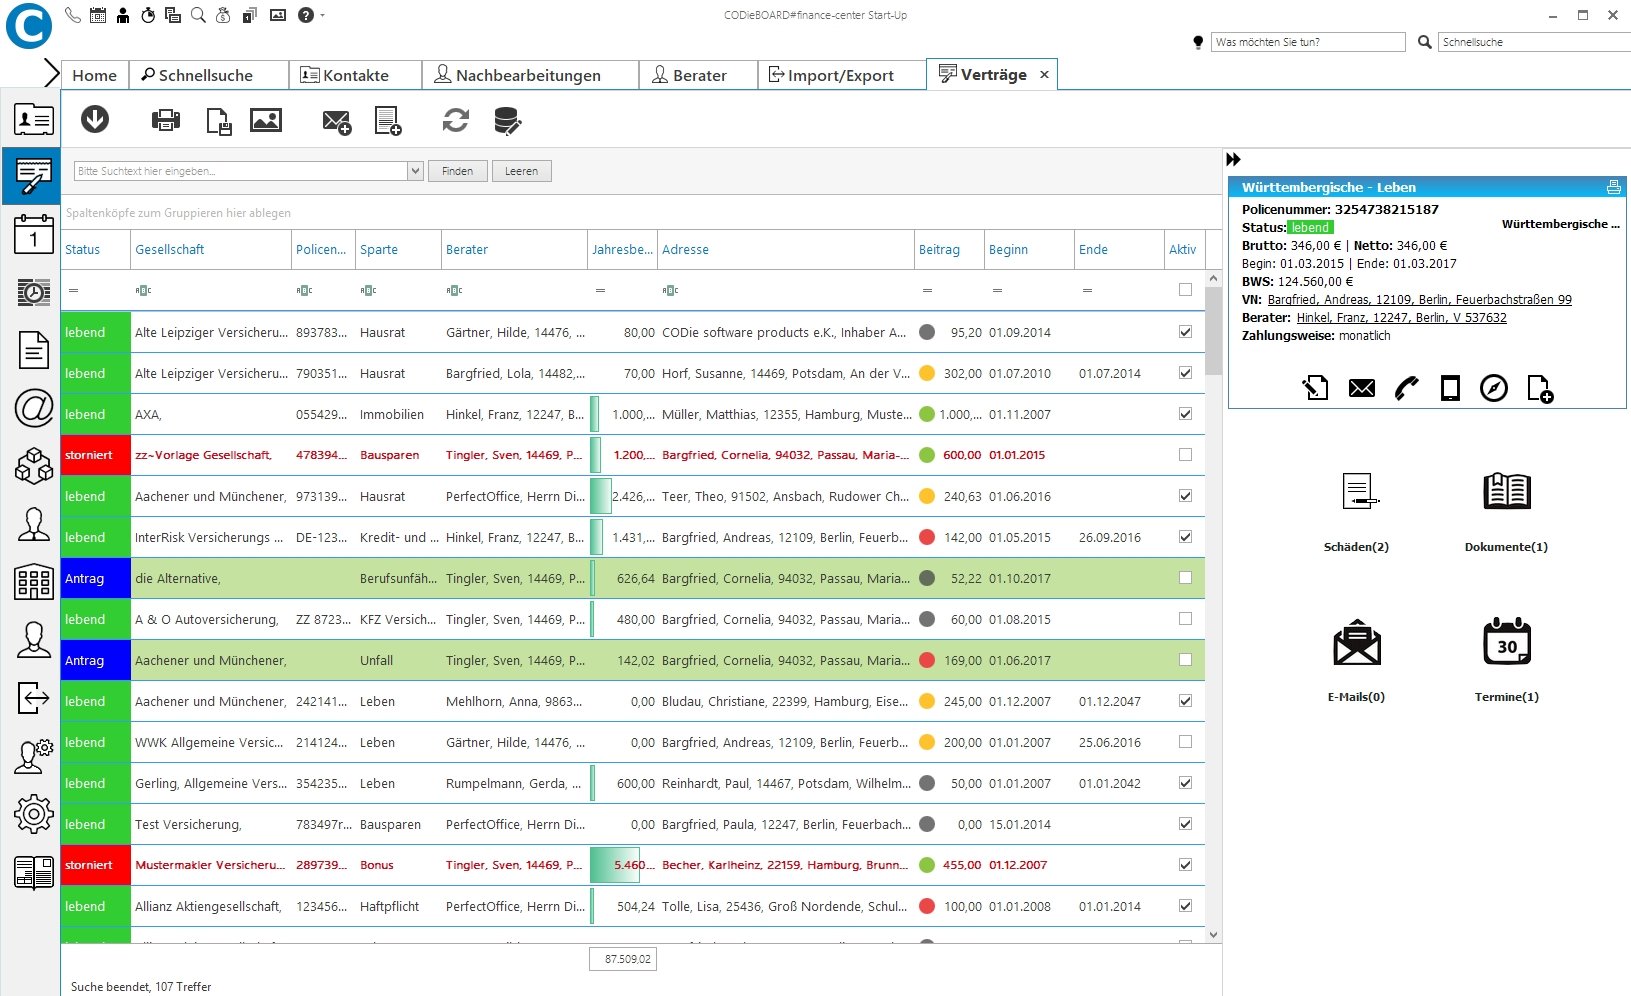Expand the left sidebar navigation chevron
Screen dimensions: 1631x996
(x=51, y=73)
